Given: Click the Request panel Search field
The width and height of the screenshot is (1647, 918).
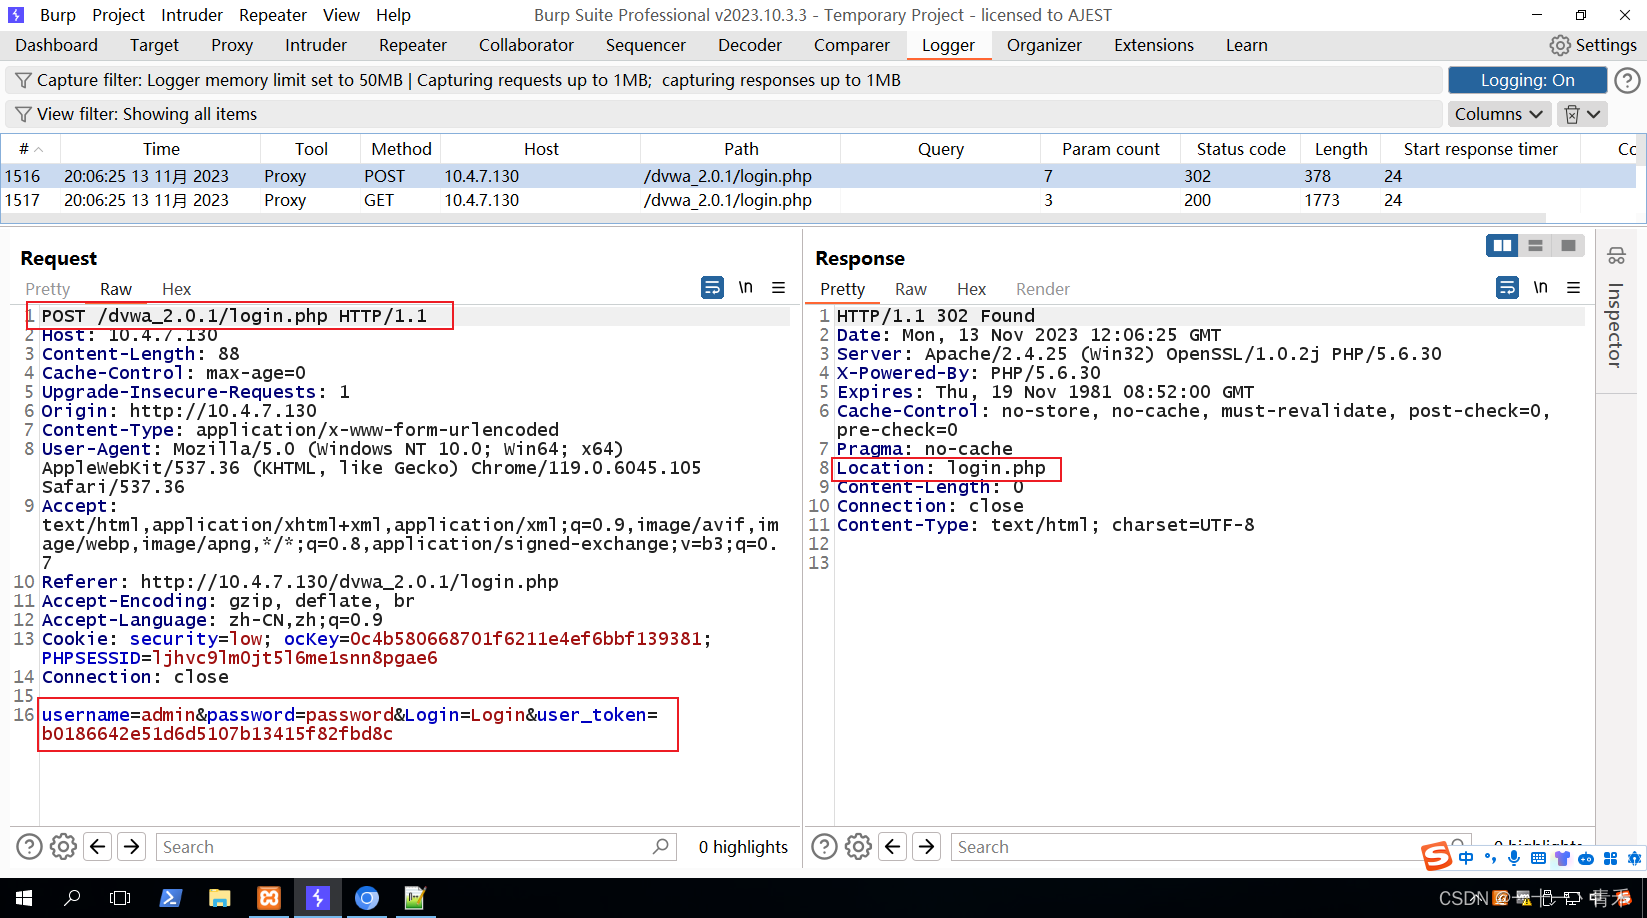Looking at the screenshot, I should [416, 847].
